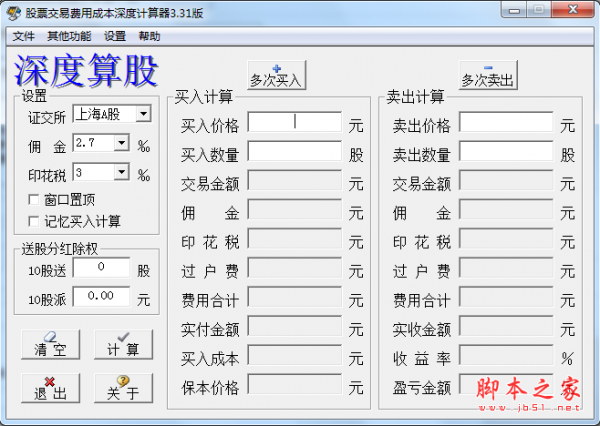Click the sell-side 交易金额 field
Image resolution: width=600 pixels, height=426 pixels.
tap(506, 180)
